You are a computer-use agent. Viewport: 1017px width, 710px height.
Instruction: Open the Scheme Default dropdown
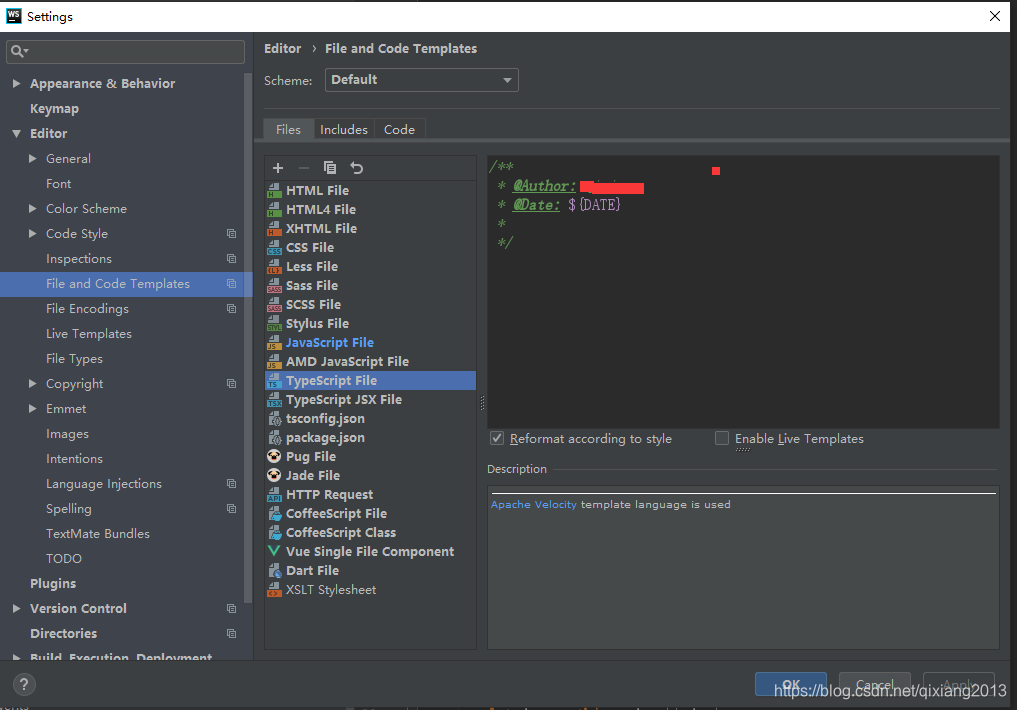422,80
